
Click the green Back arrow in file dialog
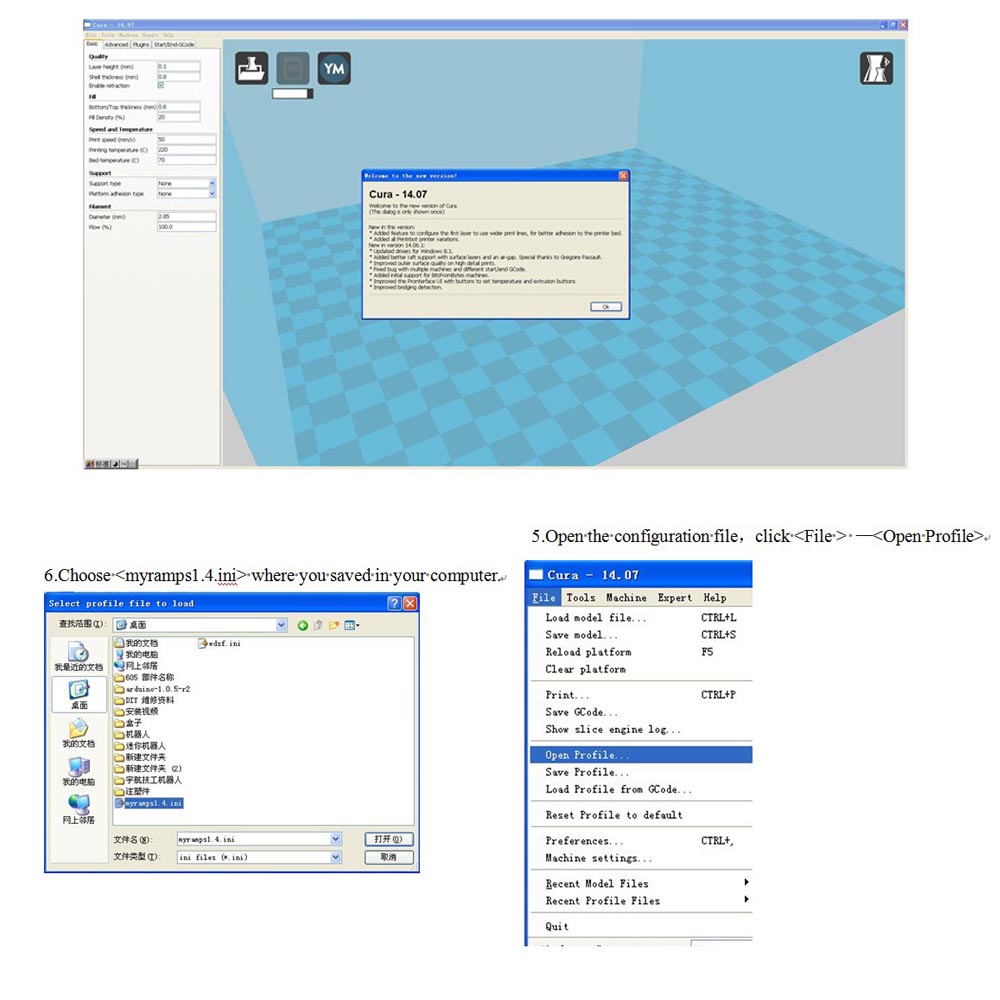(x=303, y=625)
